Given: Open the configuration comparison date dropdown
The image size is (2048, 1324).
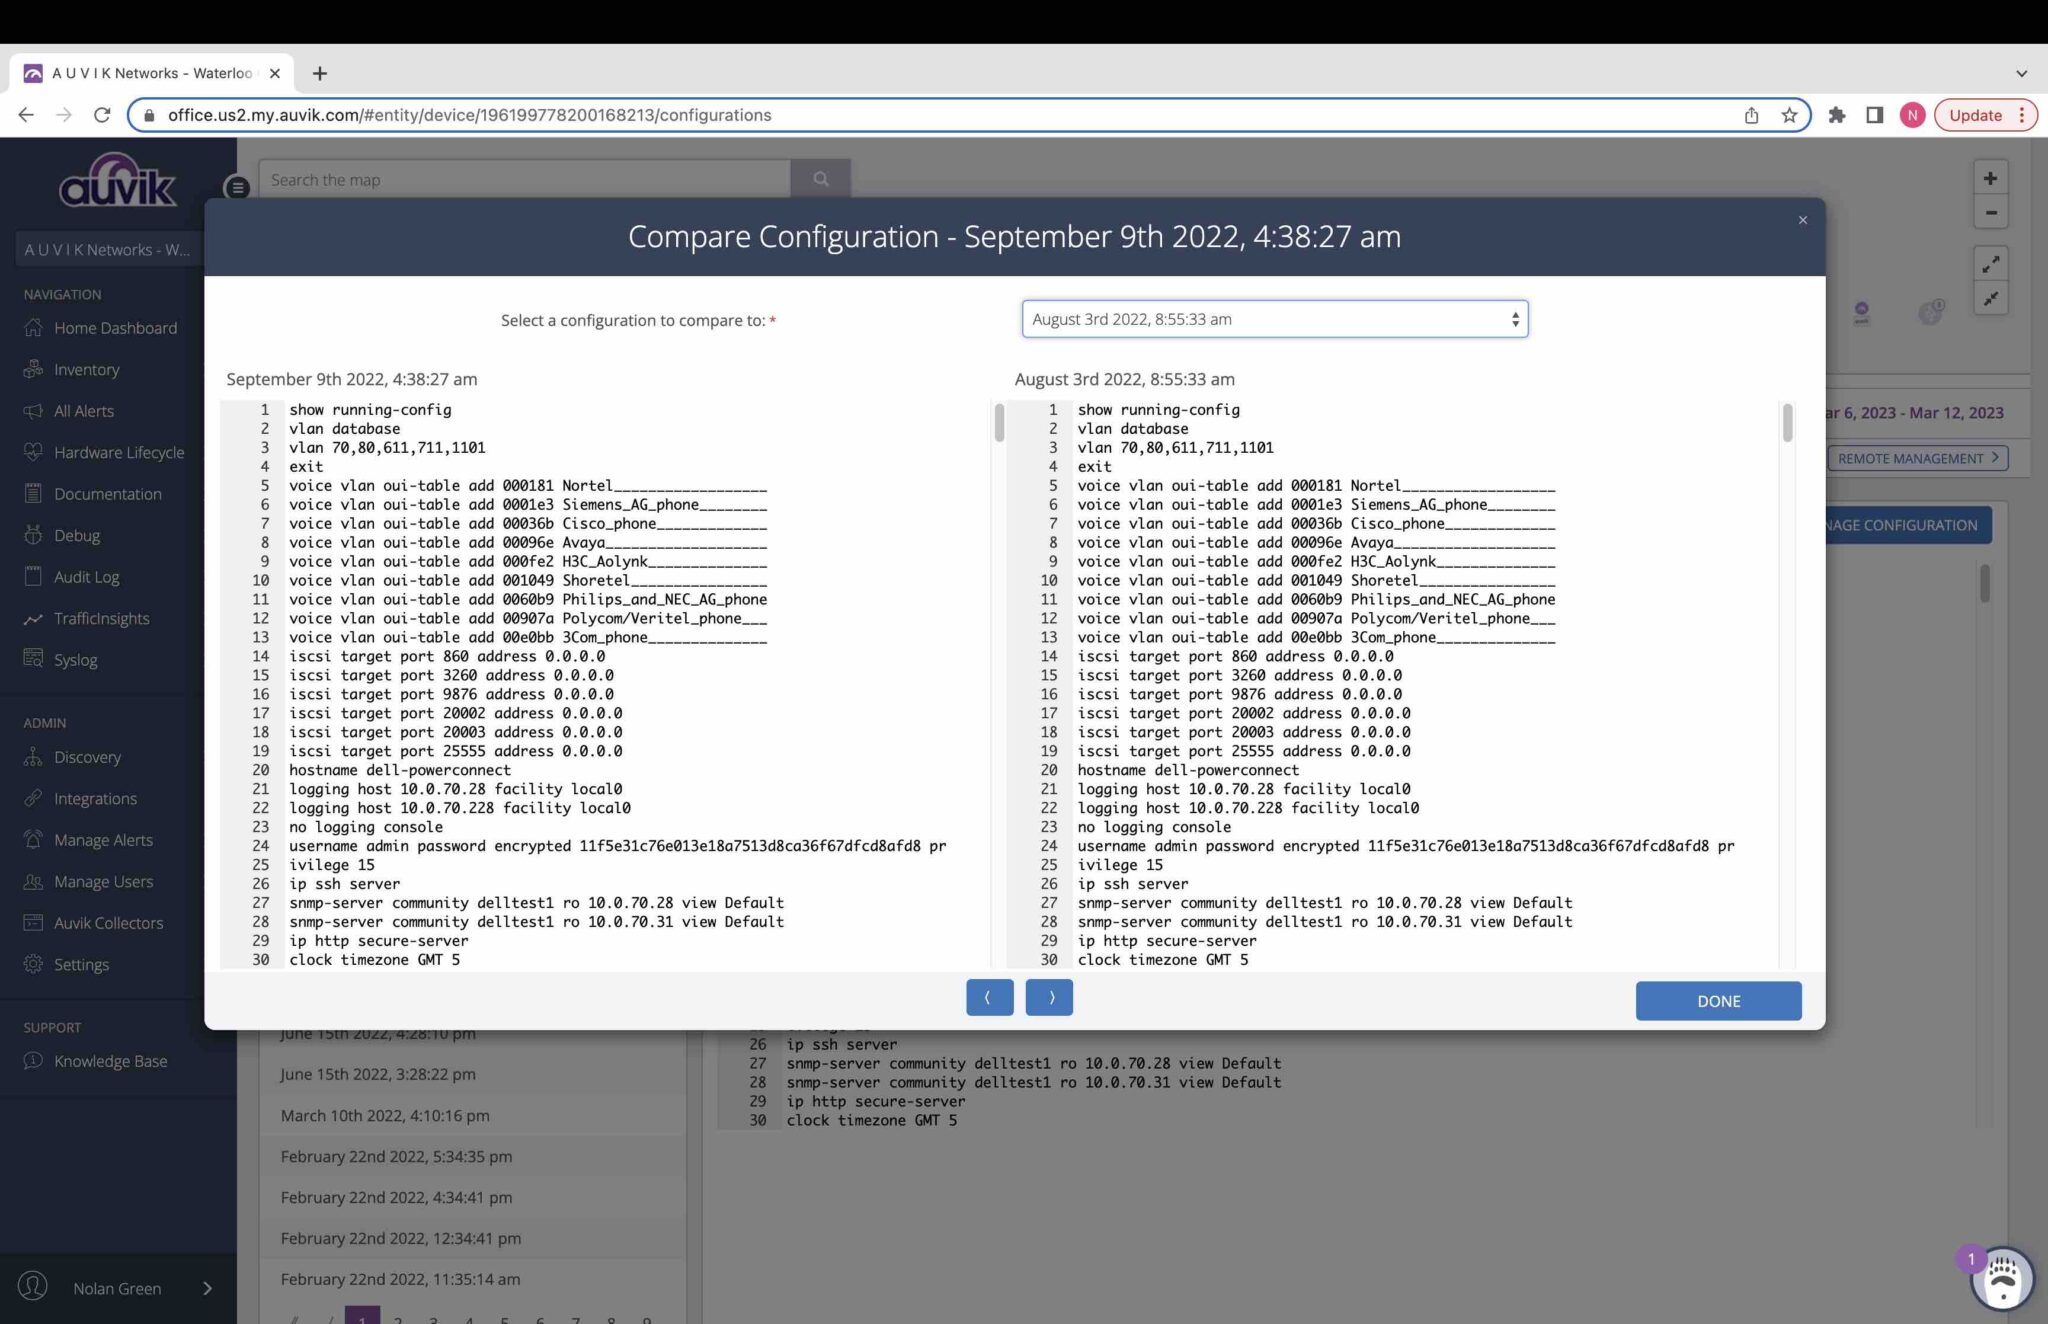Looking at the screenshot, I should click(1274, 319).
